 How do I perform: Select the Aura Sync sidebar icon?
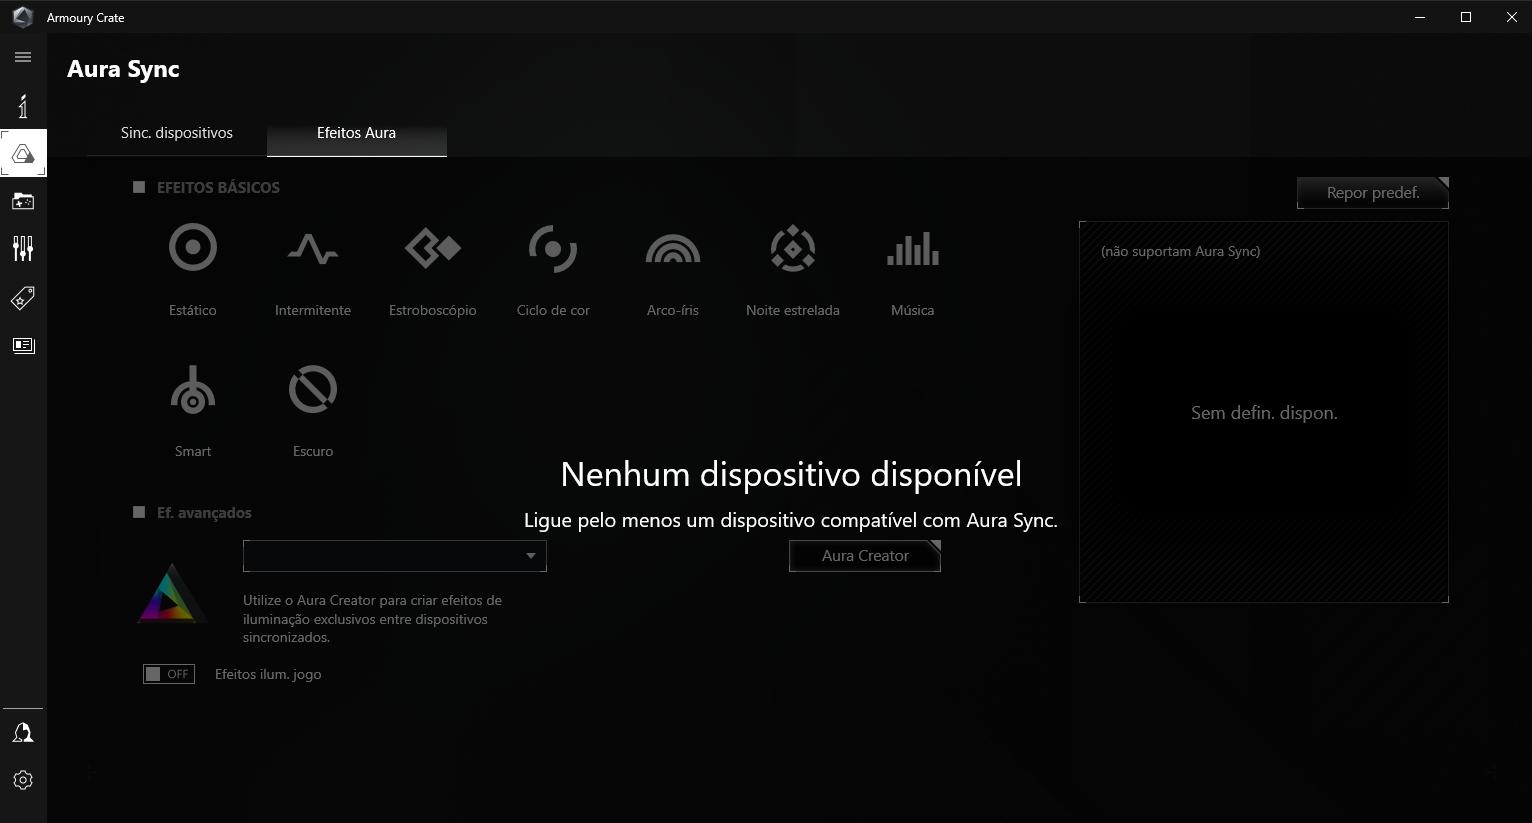[23, 154]
